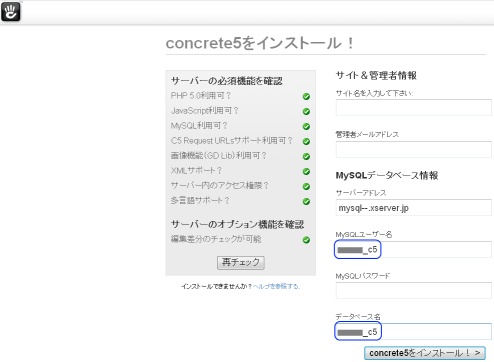Click green check for 多言語サポート
This screenshot has height=362, width=494.
[306, 202]
